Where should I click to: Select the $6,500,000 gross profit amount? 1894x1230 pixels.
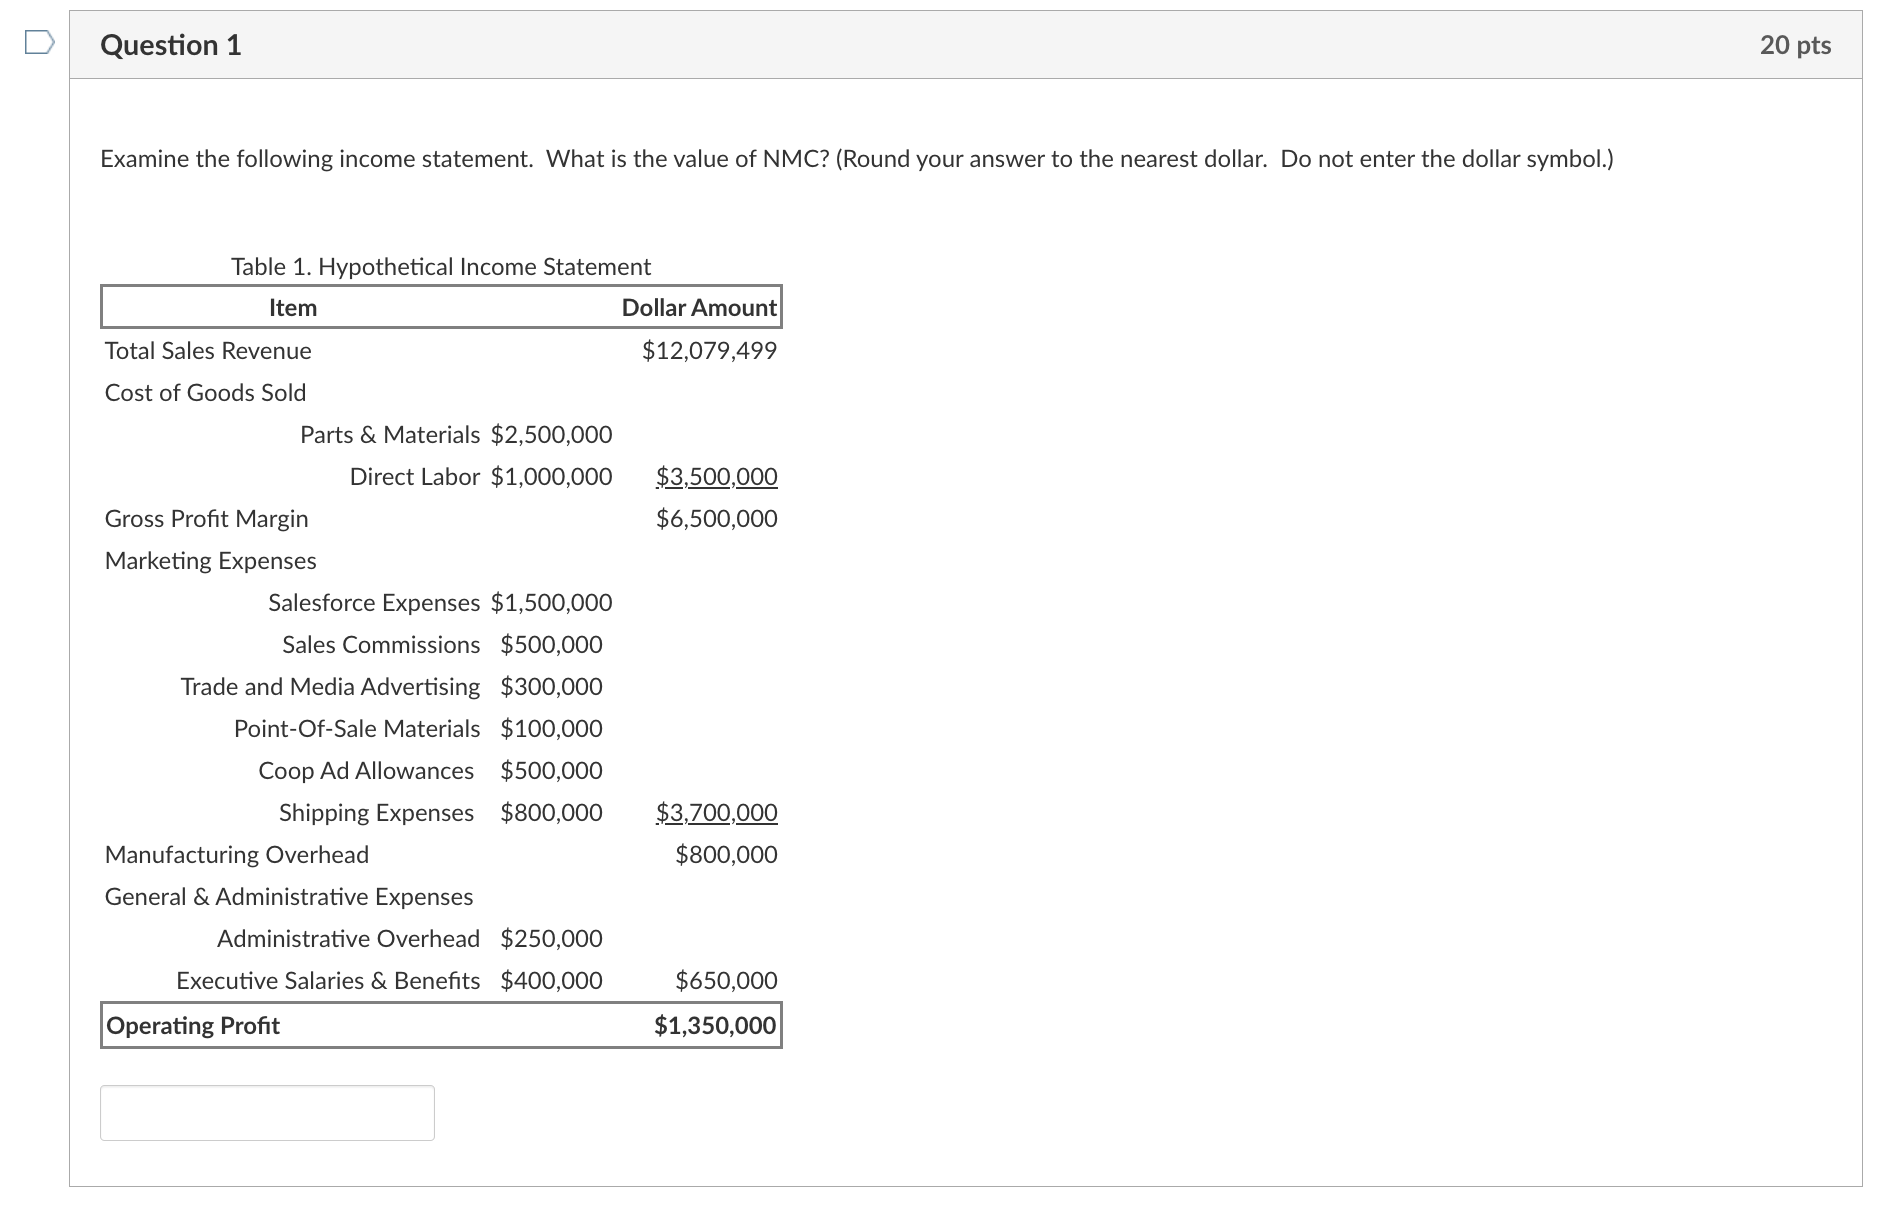coord(716,519)
